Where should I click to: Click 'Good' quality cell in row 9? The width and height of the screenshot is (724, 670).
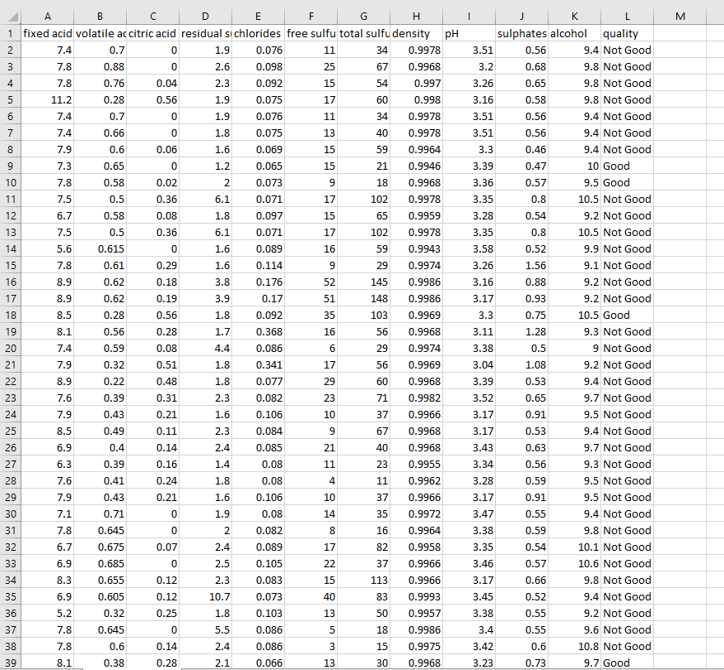point(627,166)
